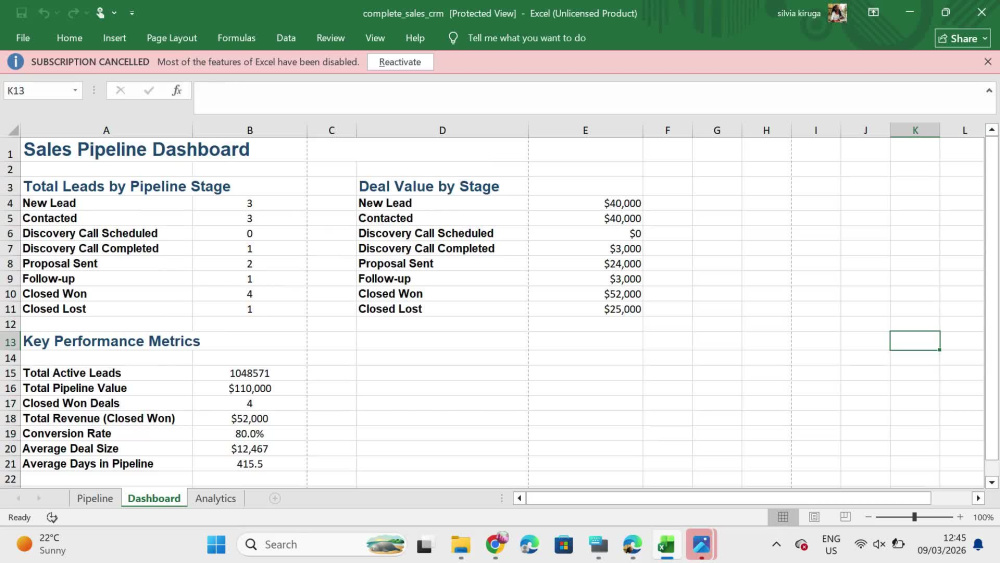Click the Reactivate button
The height and width of the screenshot is (563, 1000).
tap(400, 62)
